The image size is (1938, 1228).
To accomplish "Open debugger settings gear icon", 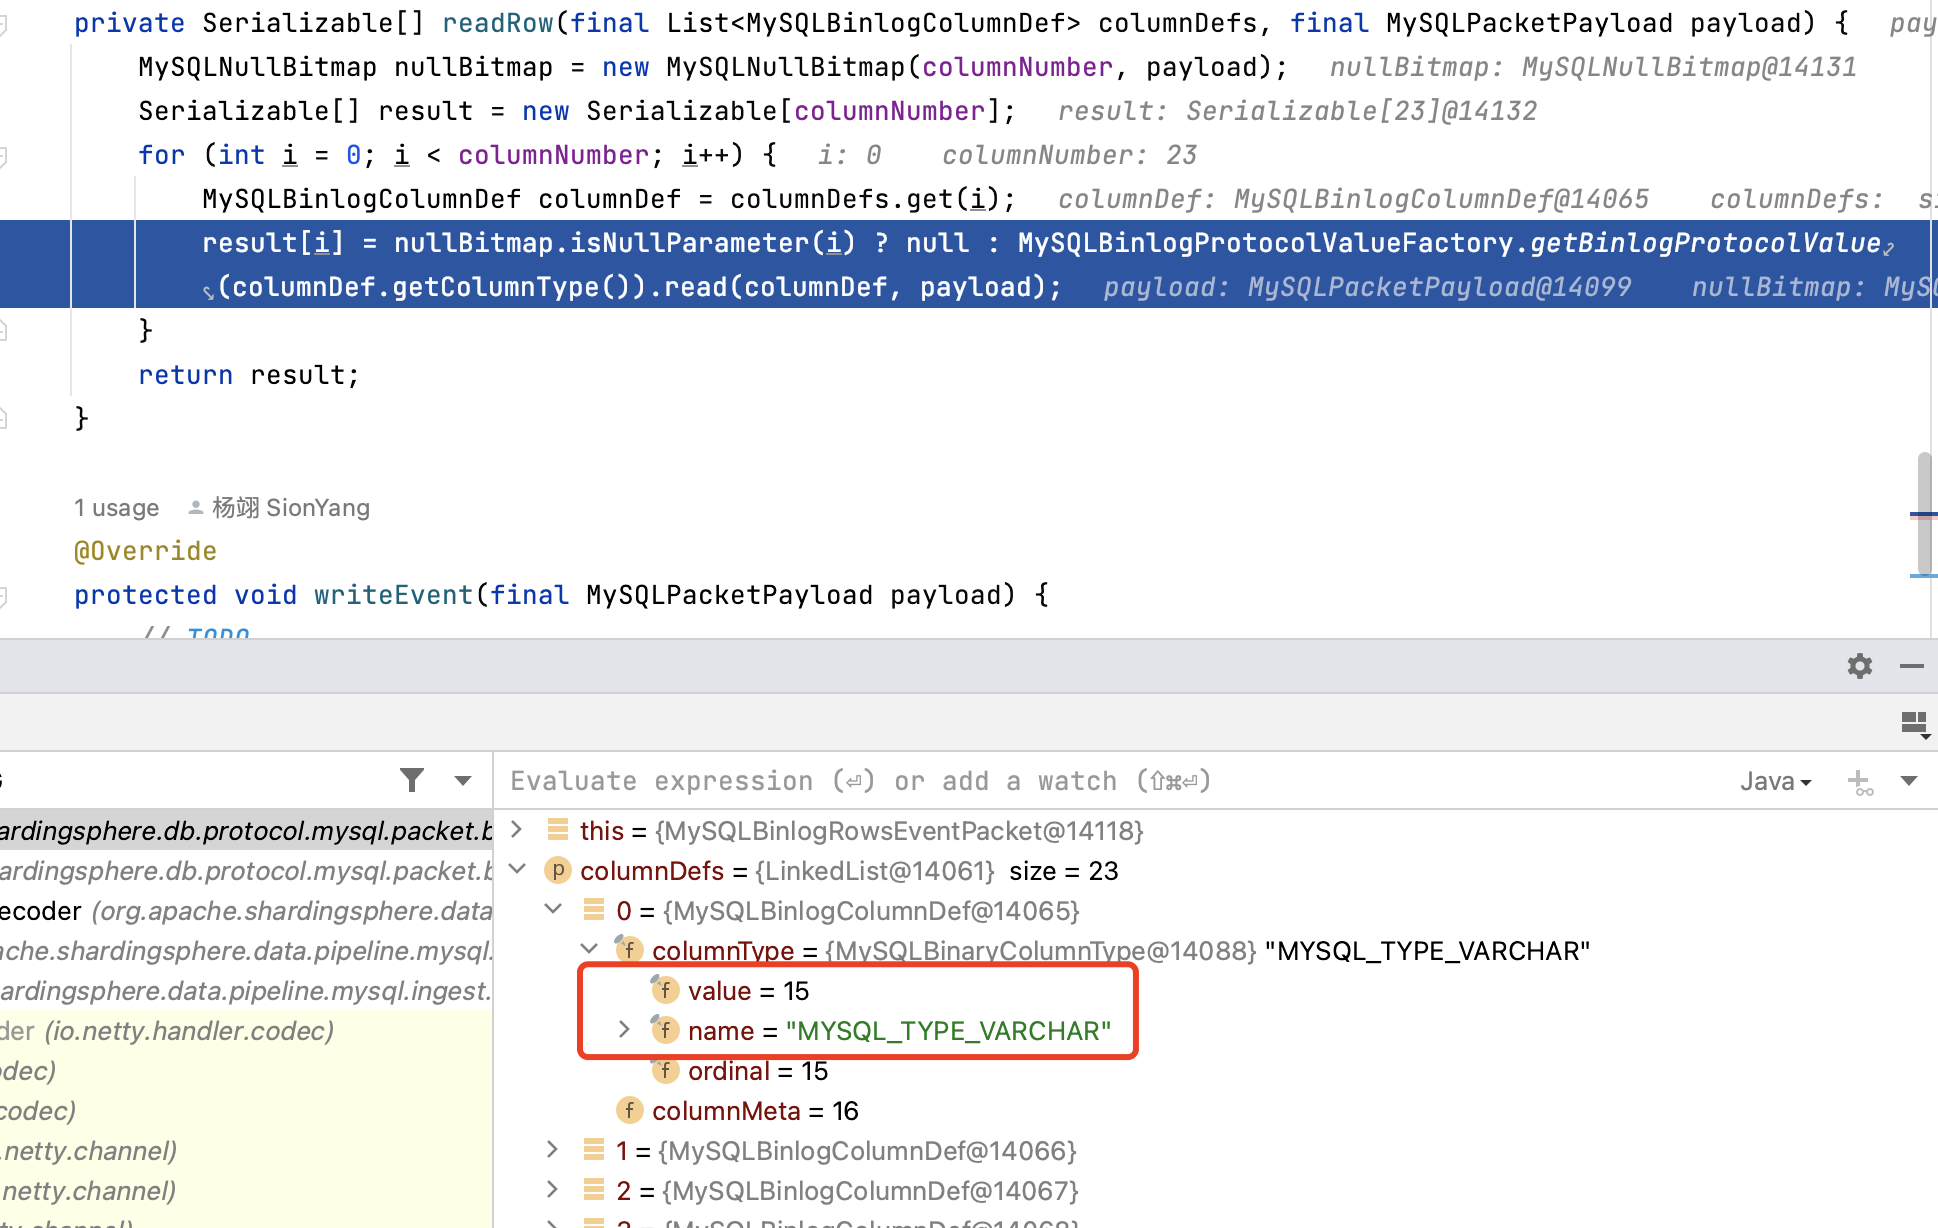I will click(1859, 666).
